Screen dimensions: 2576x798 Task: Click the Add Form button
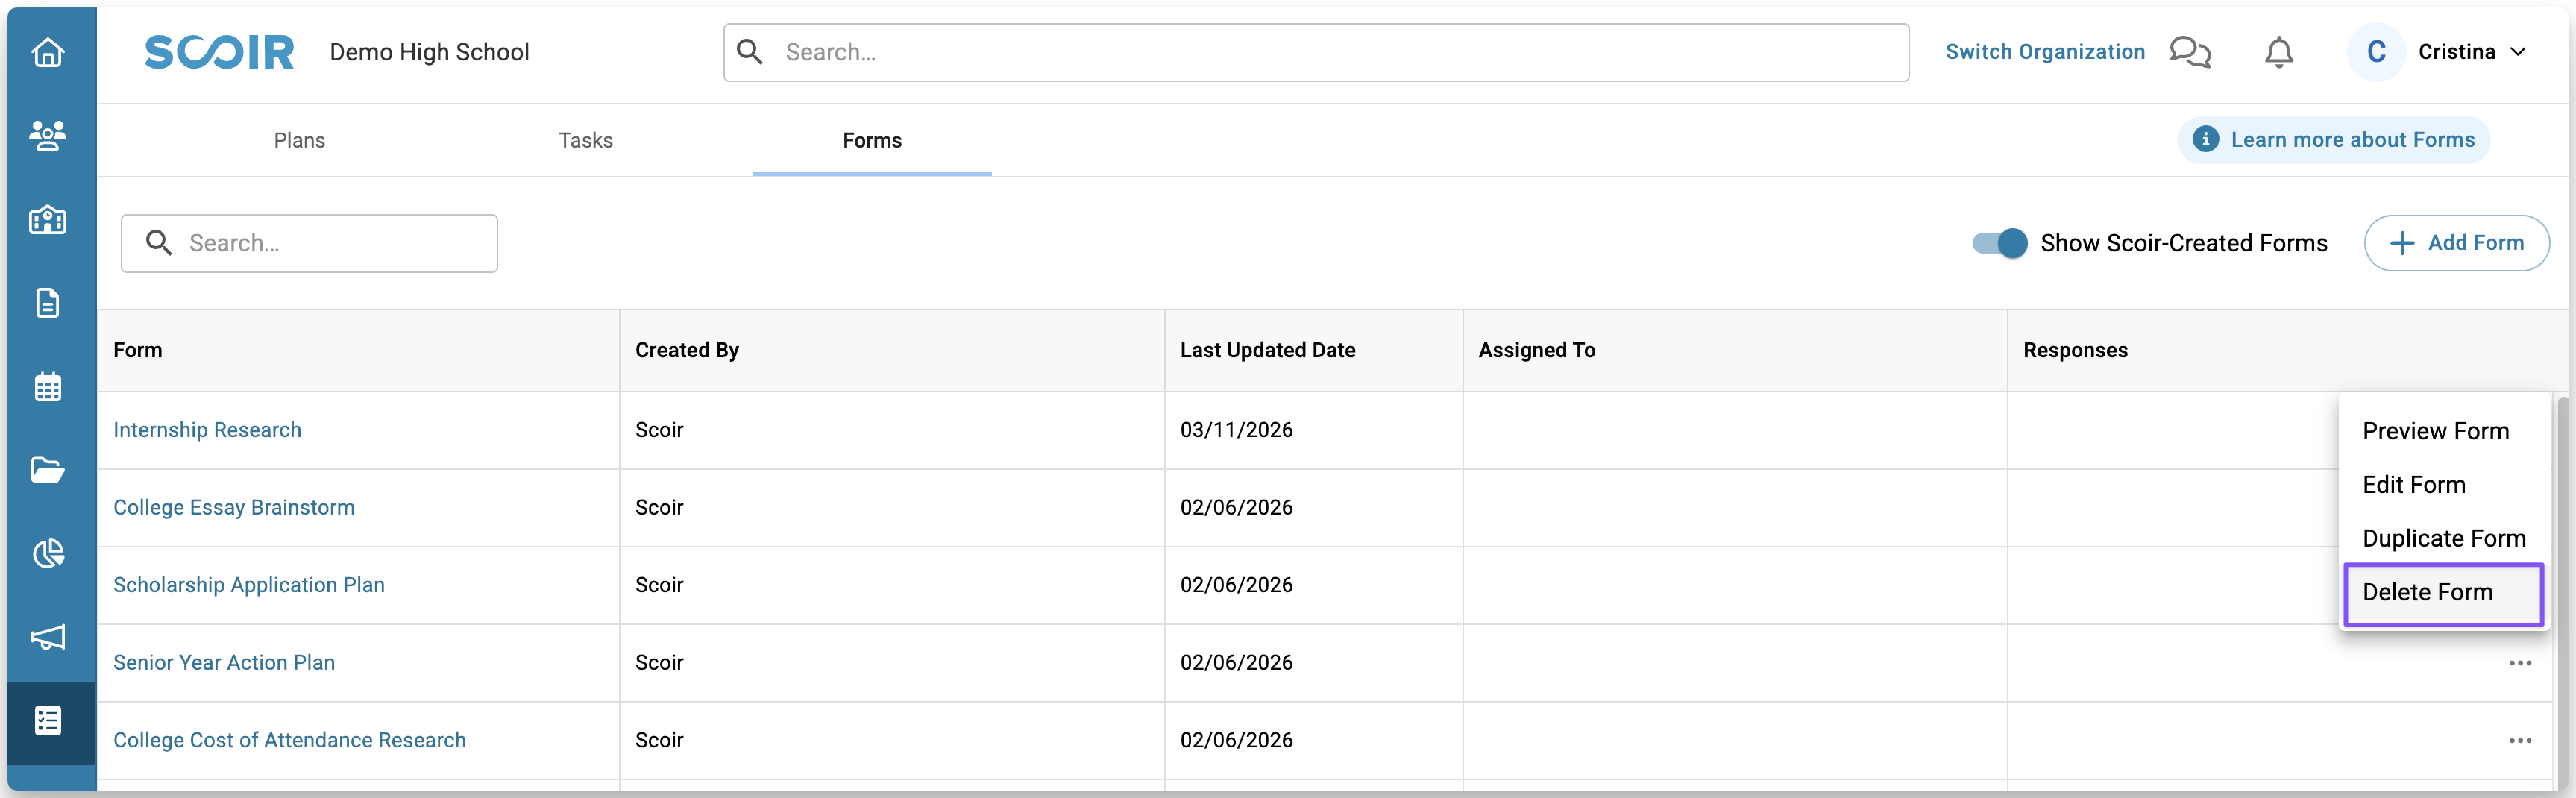[2456, 243]
